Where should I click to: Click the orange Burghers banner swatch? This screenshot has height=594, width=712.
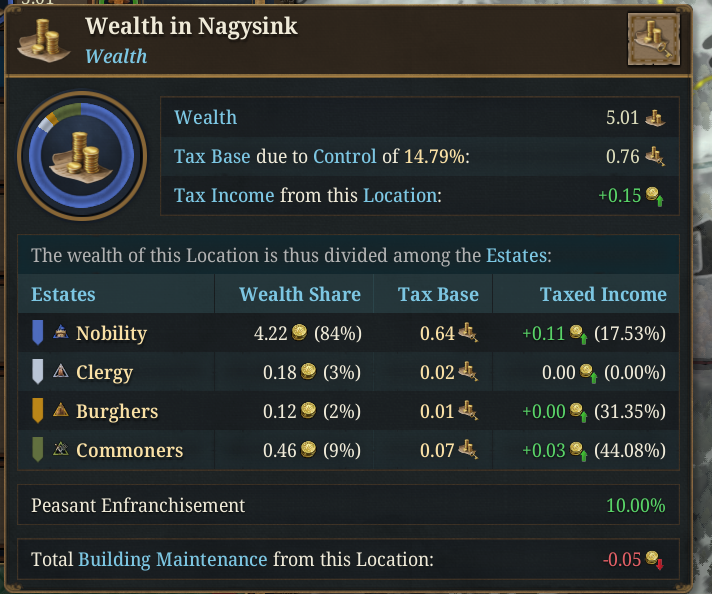click(x=38, y=411)
